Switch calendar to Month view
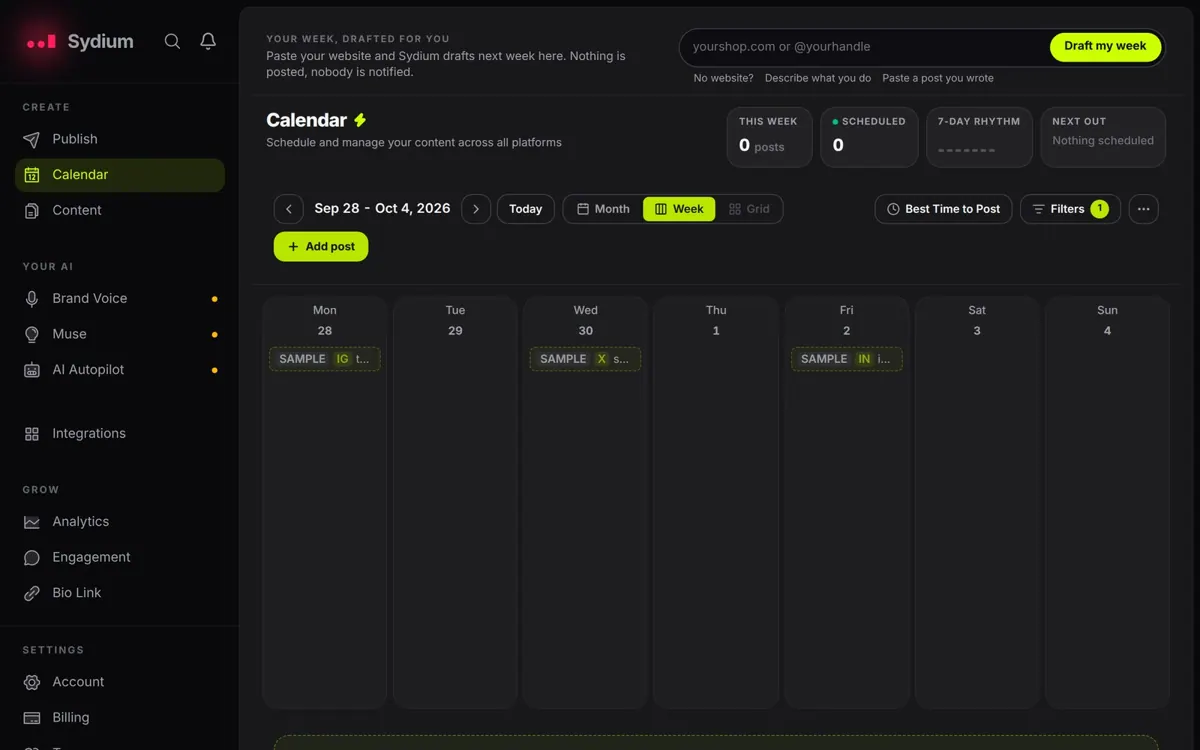Viewport: 1200px width, 750px height. point(603,209)
